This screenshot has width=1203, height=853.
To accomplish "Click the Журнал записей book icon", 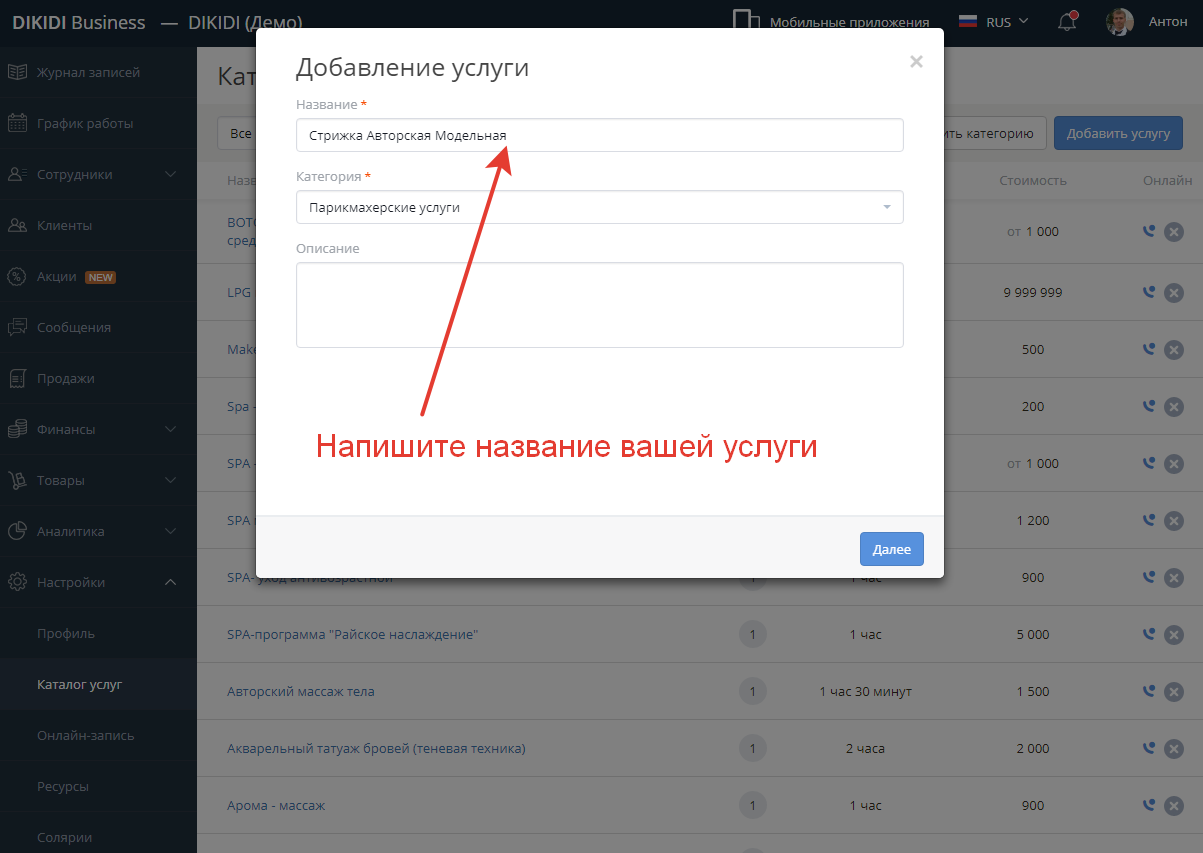I will [x=17, y=72].
